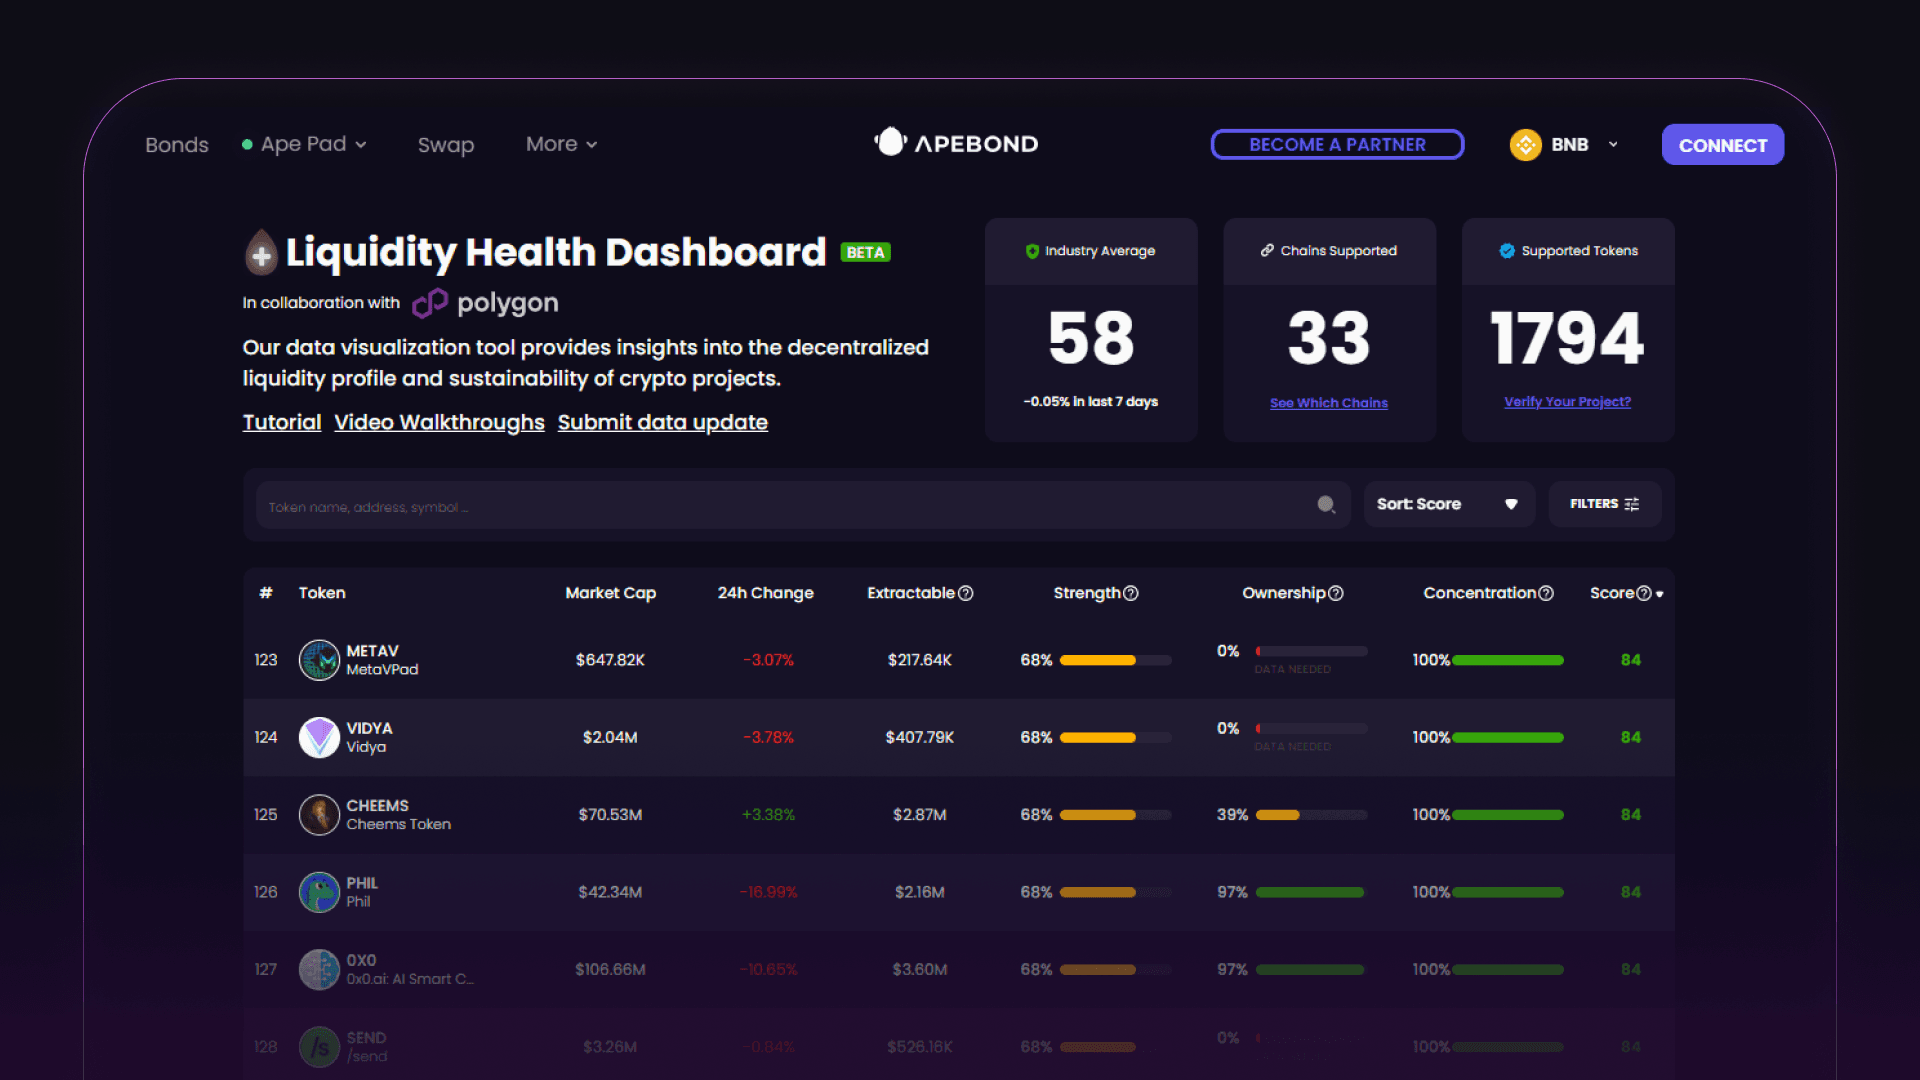Click the Score help question icon

click(x=1644, y=593)
